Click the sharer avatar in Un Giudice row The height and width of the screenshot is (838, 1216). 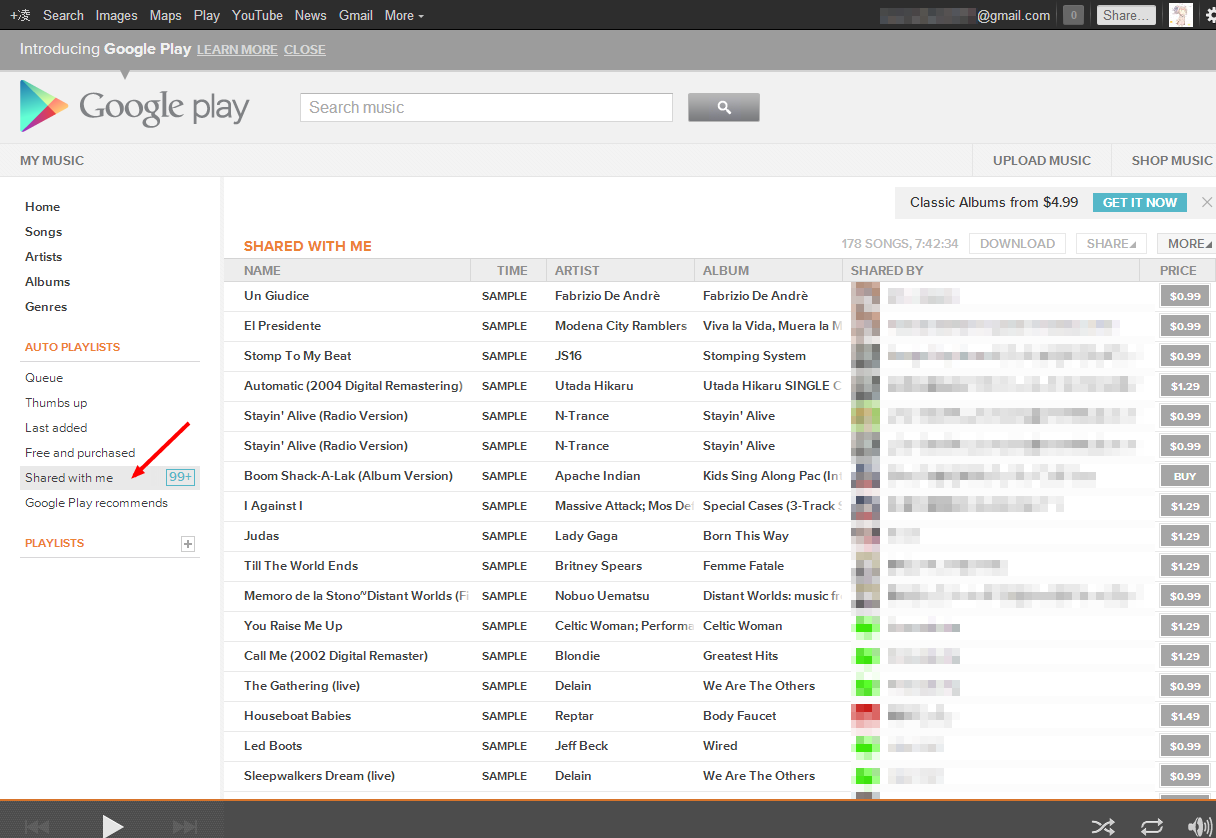866,296
